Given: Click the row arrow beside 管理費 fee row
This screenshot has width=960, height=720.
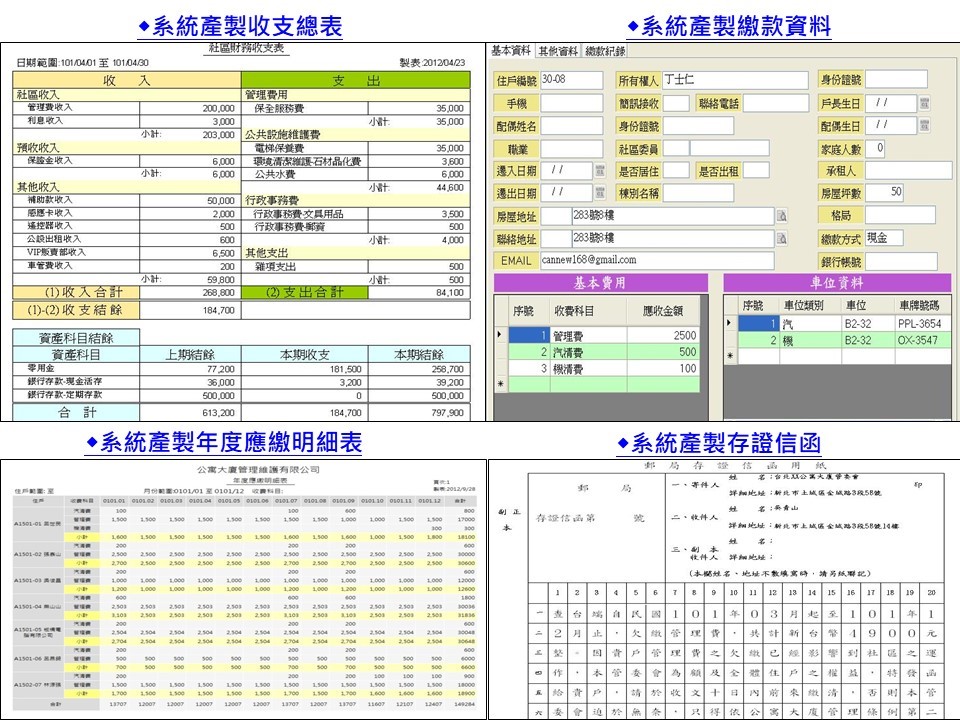Looking at the screenshot, I should coord(500,334).
